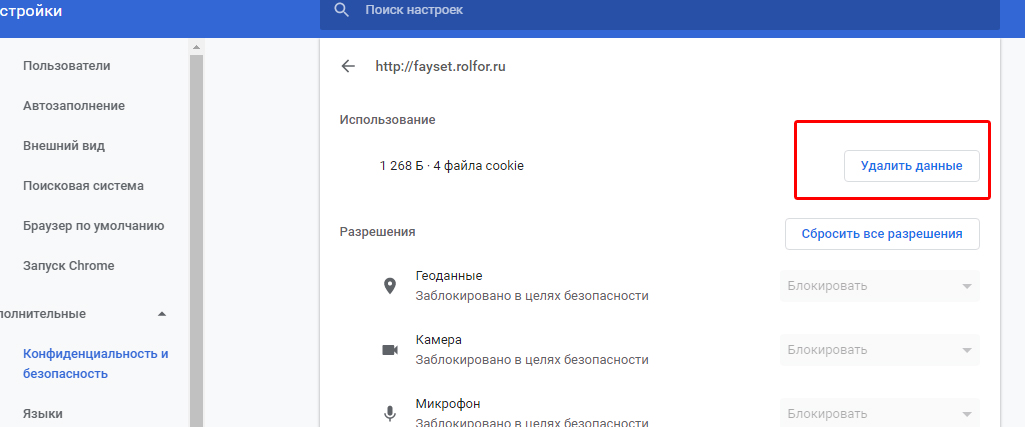Click the search magnifier icon
The width and height of the screenshot is (1025, 427).
pos(341,10)
